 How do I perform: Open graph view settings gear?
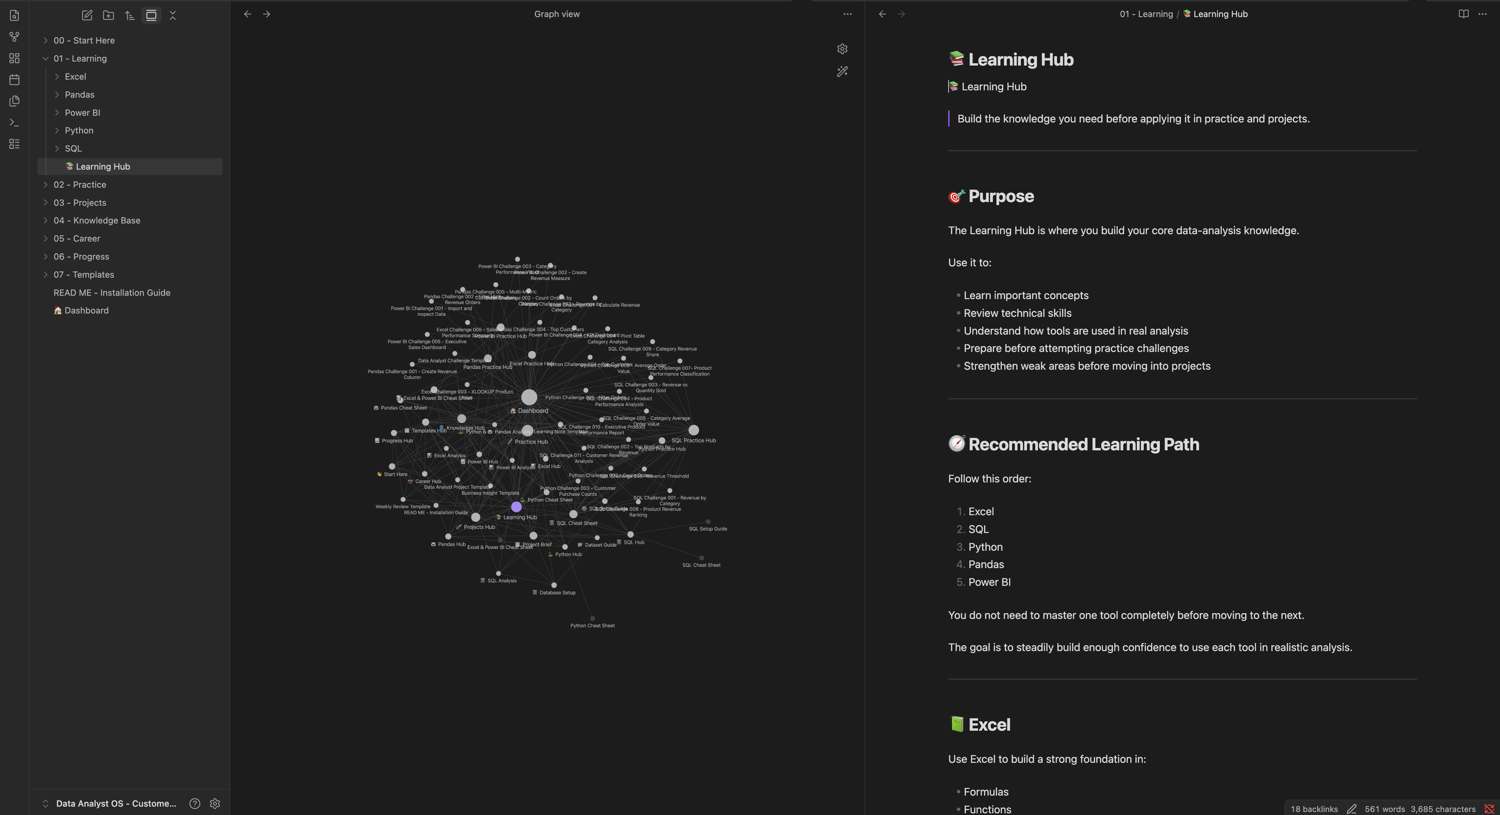[842, 49]
